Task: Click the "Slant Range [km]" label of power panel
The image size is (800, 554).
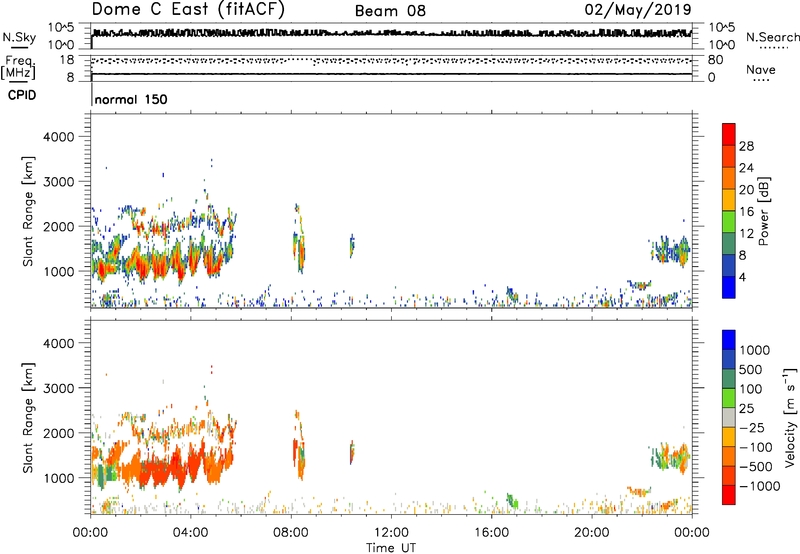Action: (28, 211)
